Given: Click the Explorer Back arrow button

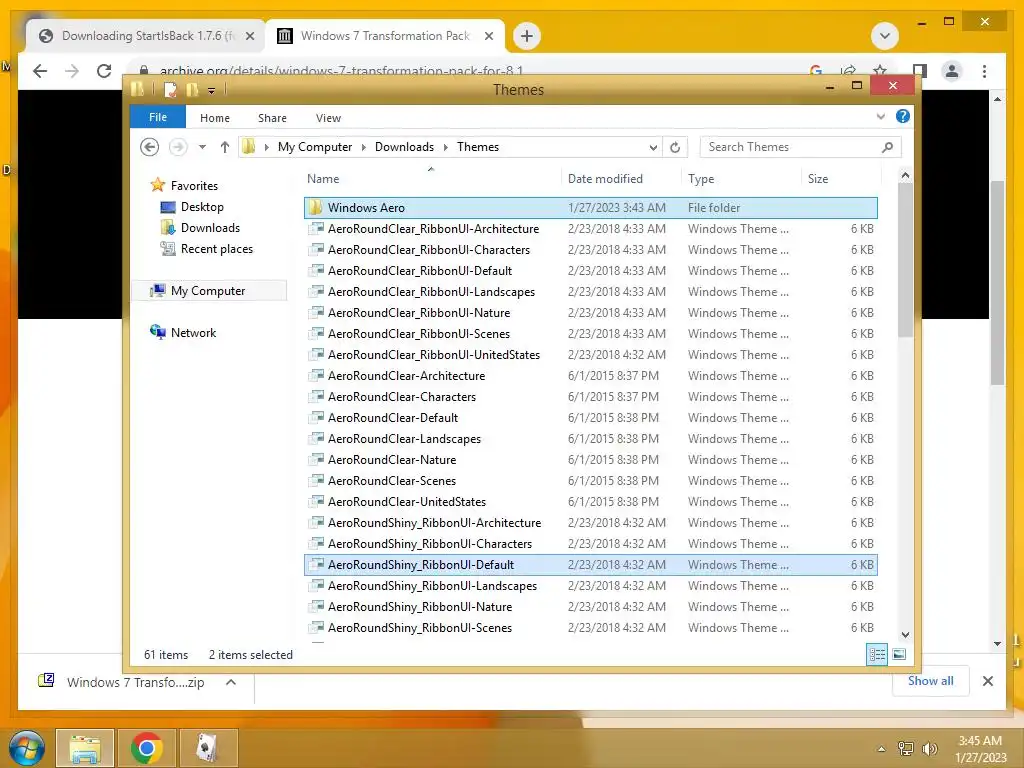Looking at the screenshot, I should point(150,147).
